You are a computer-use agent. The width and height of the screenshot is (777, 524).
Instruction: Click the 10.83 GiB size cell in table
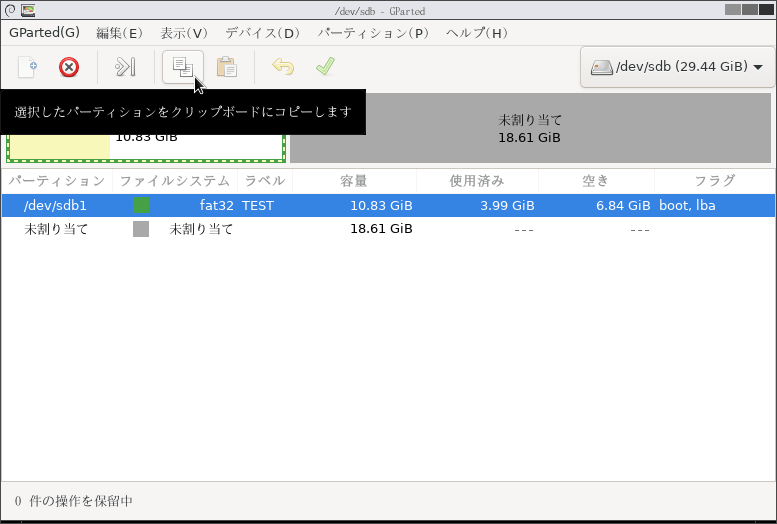click(381, 206)
